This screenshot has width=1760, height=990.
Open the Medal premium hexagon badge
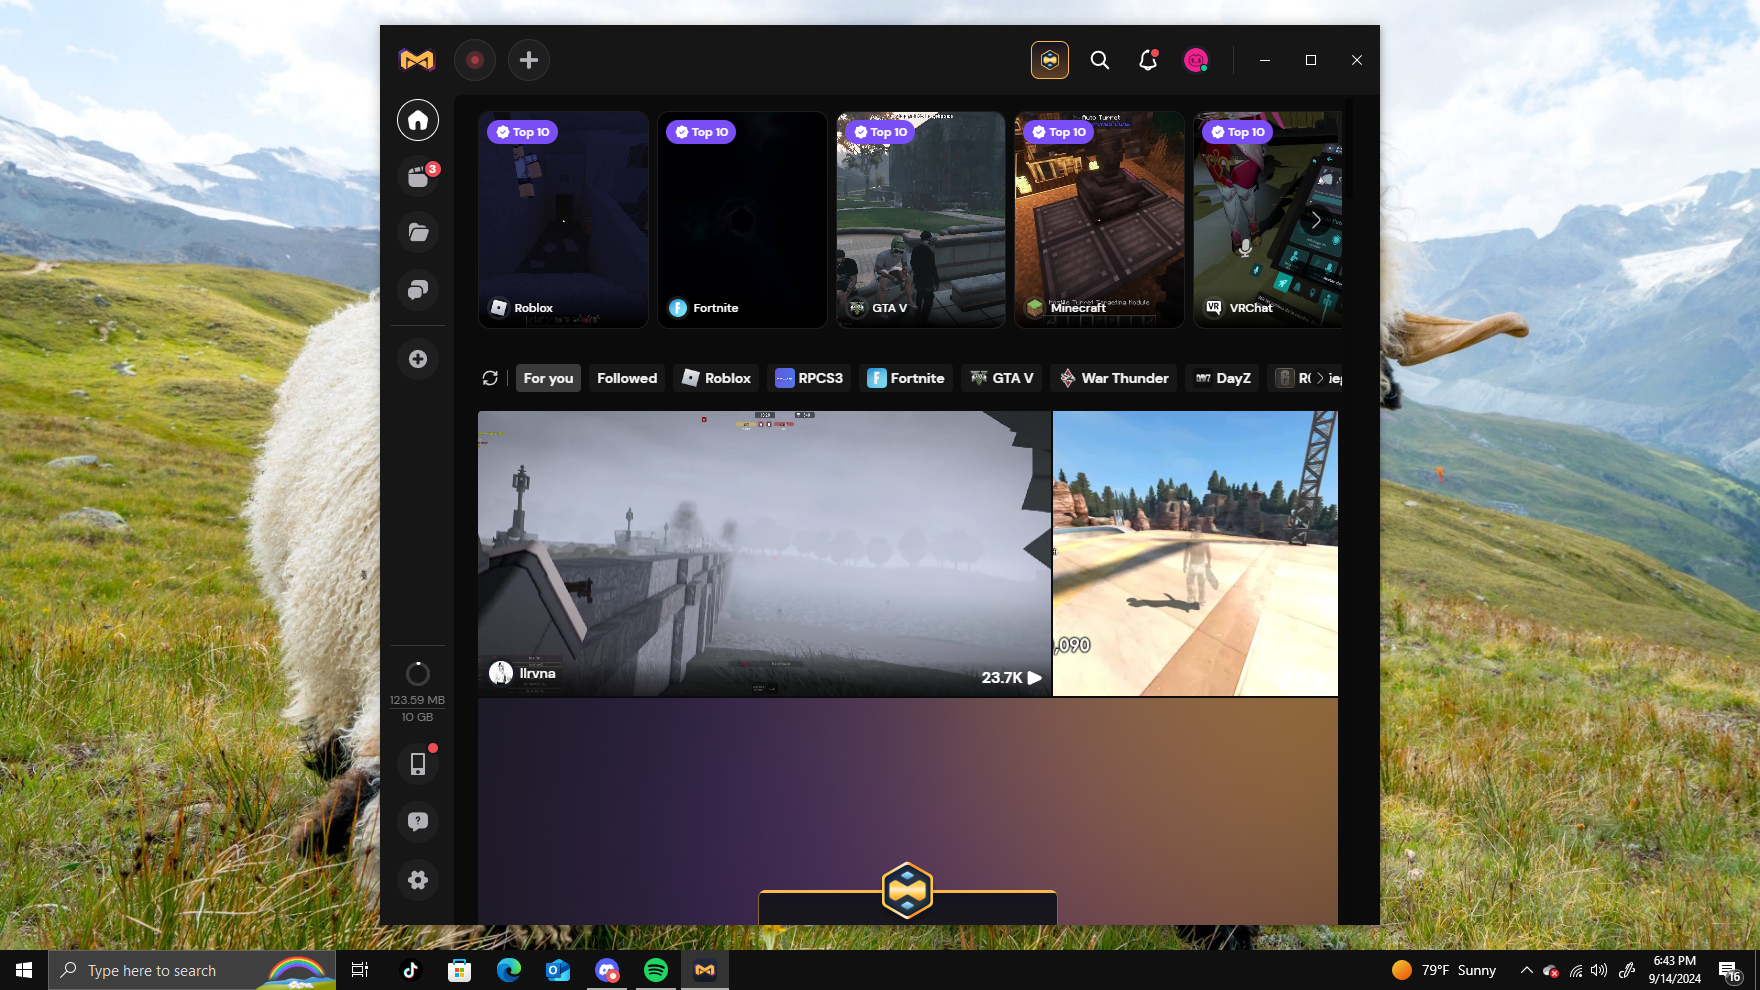click(x=1050, y=60)
